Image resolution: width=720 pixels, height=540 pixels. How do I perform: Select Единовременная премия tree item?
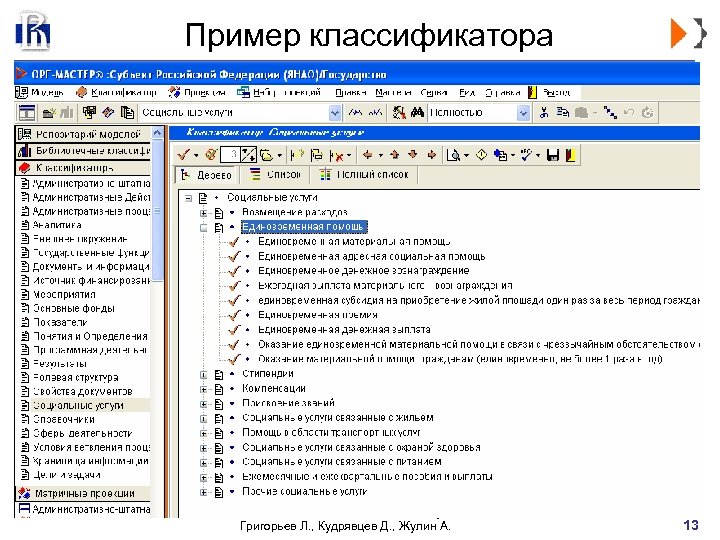click(318, 315)
